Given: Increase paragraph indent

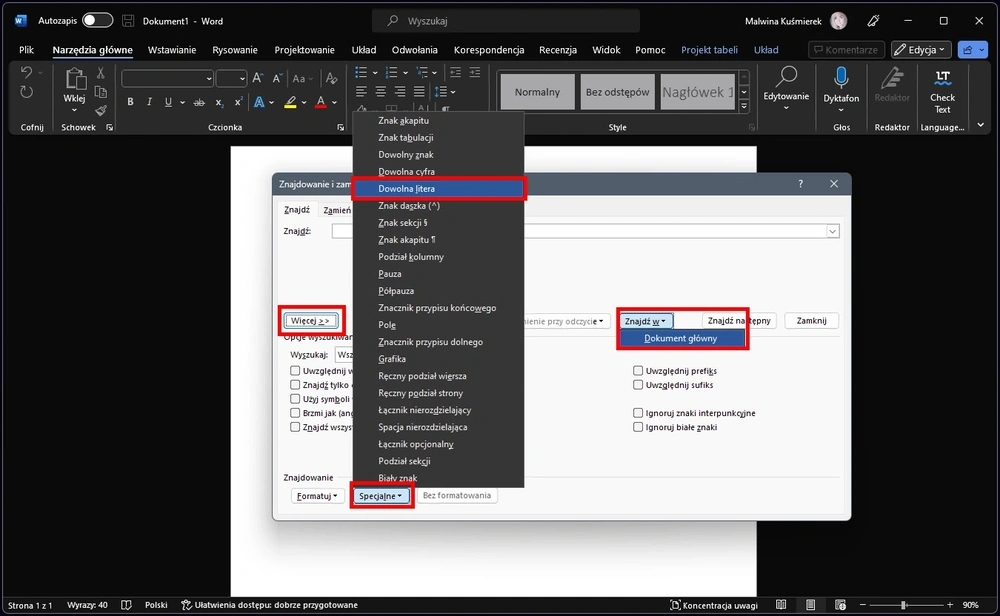Looking at the screenshot, I should point(474,73).
